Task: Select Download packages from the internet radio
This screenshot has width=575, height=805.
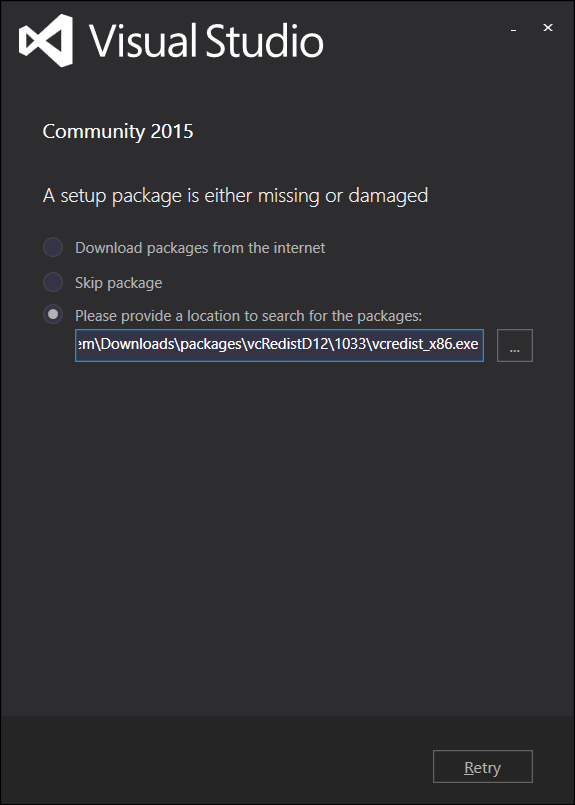Action: [x=53, y=247]
